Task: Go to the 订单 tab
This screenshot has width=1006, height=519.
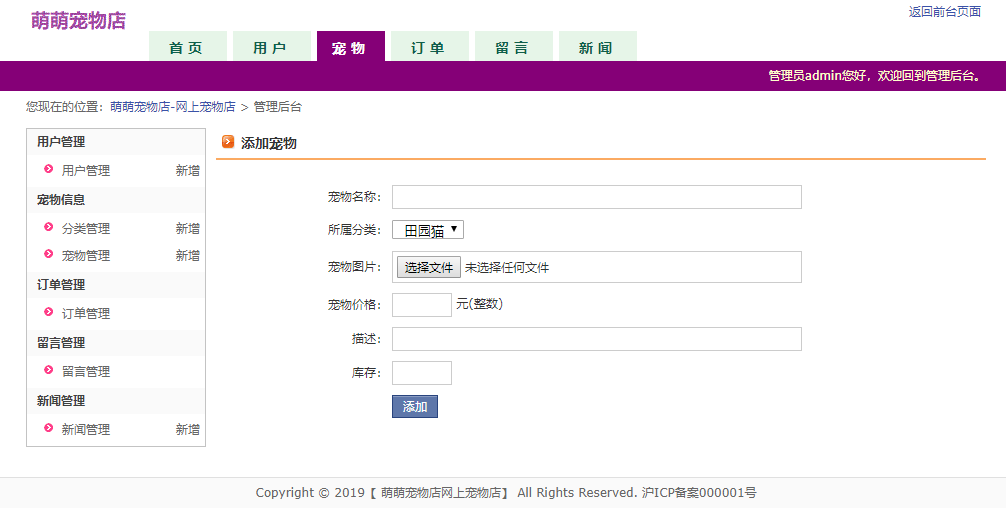Action: (430, 46)
